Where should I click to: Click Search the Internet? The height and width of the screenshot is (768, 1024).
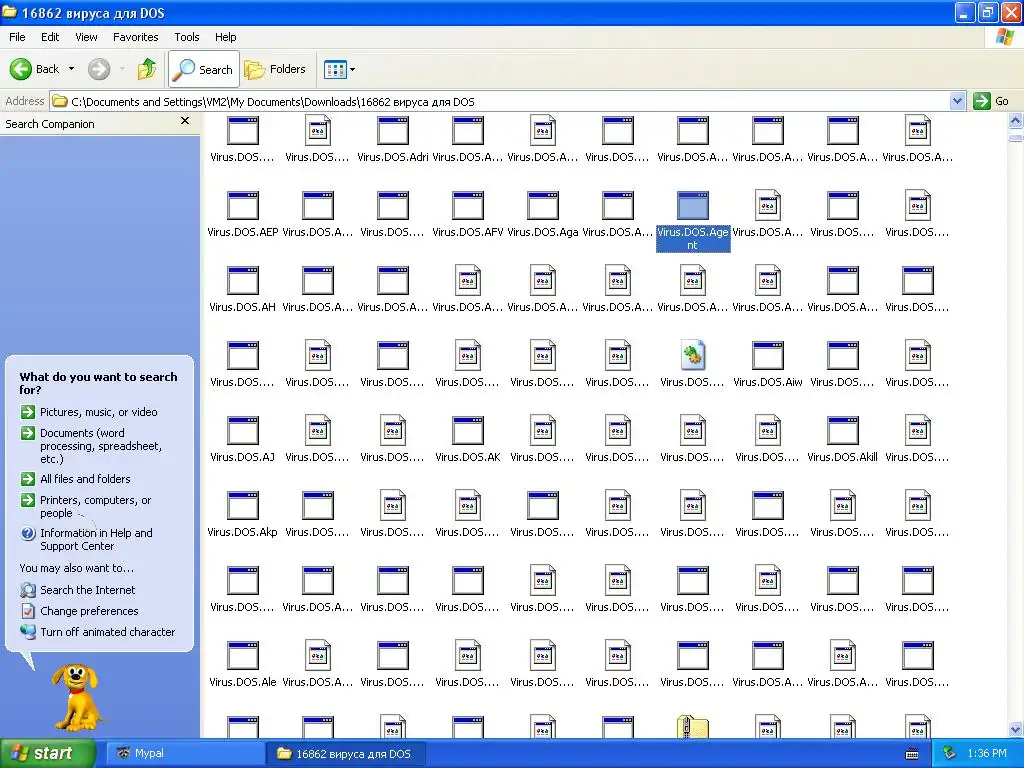point(78,590)
